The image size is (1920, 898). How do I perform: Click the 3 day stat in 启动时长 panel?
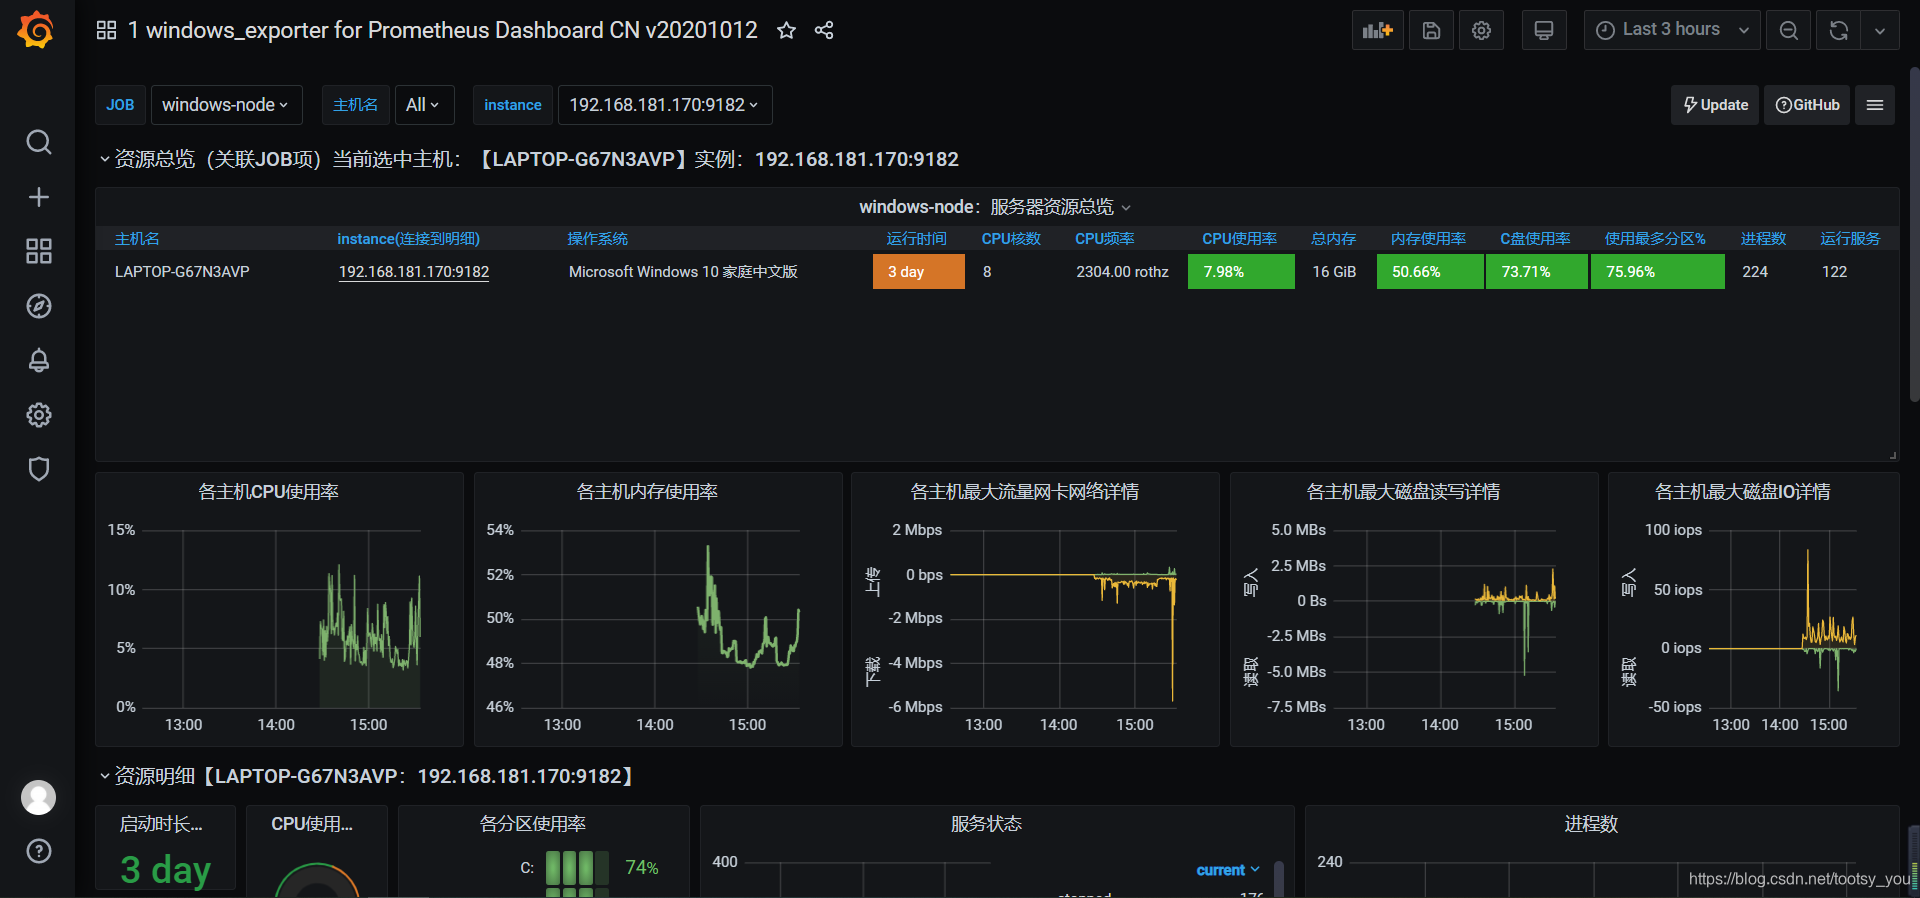tap(166, 869)
